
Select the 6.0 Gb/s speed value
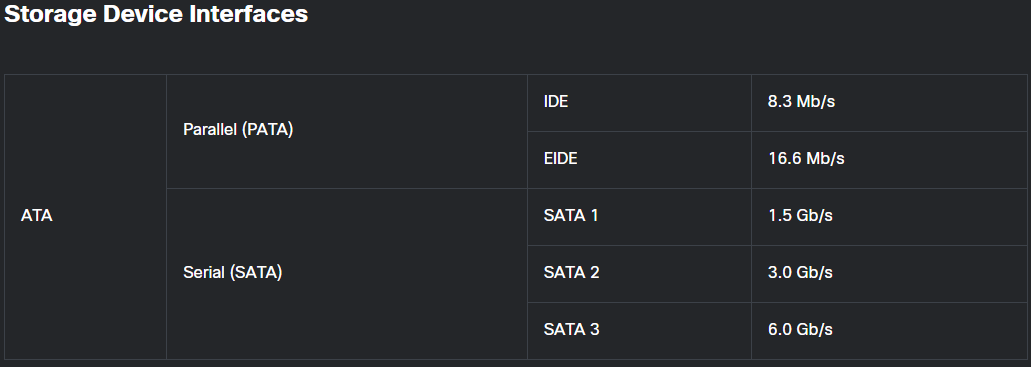[800, 330]
